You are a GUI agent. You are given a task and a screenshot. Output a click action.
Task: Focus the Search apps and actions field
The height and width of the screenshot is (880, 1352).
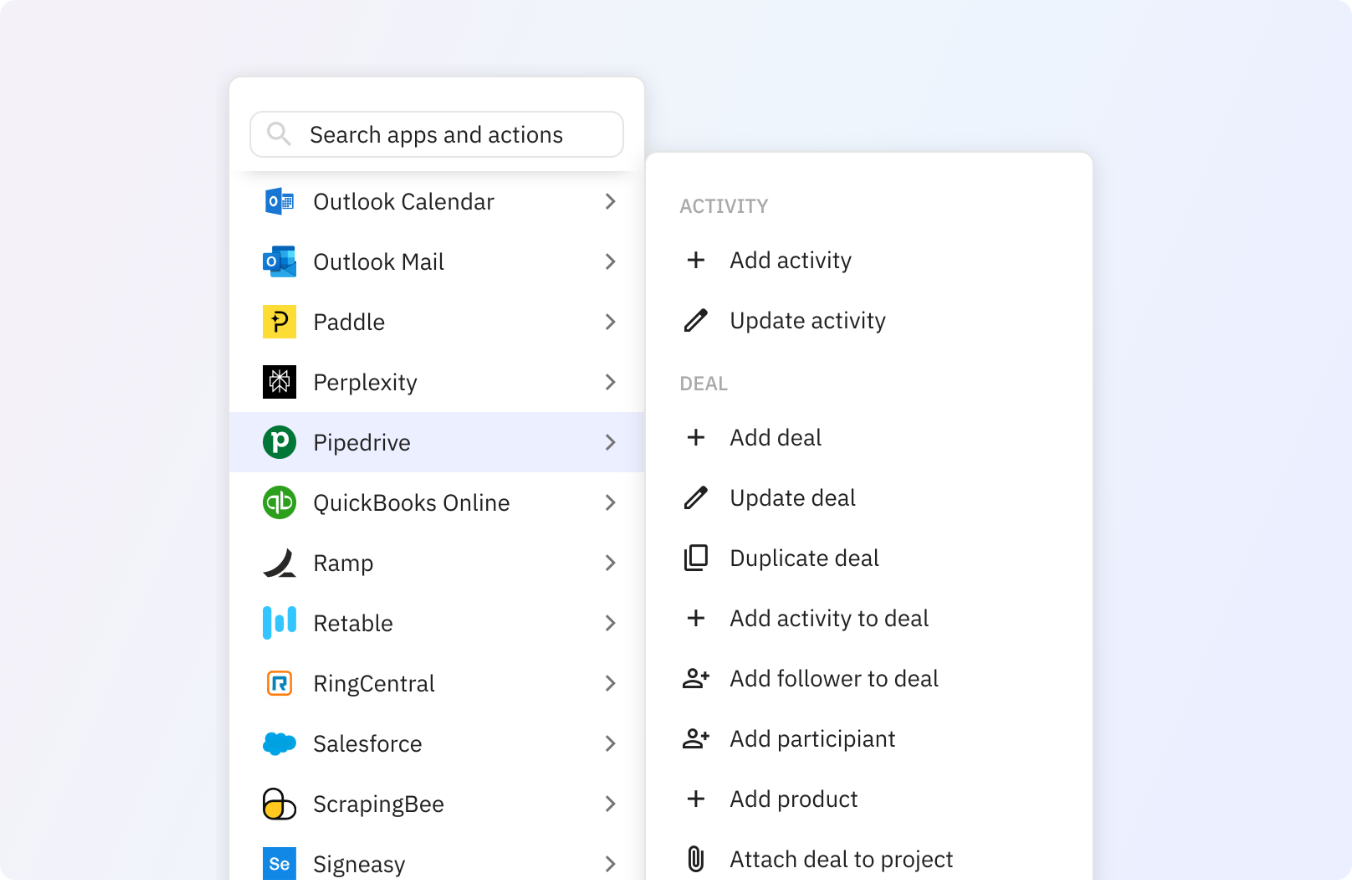(x=436, y=135)
